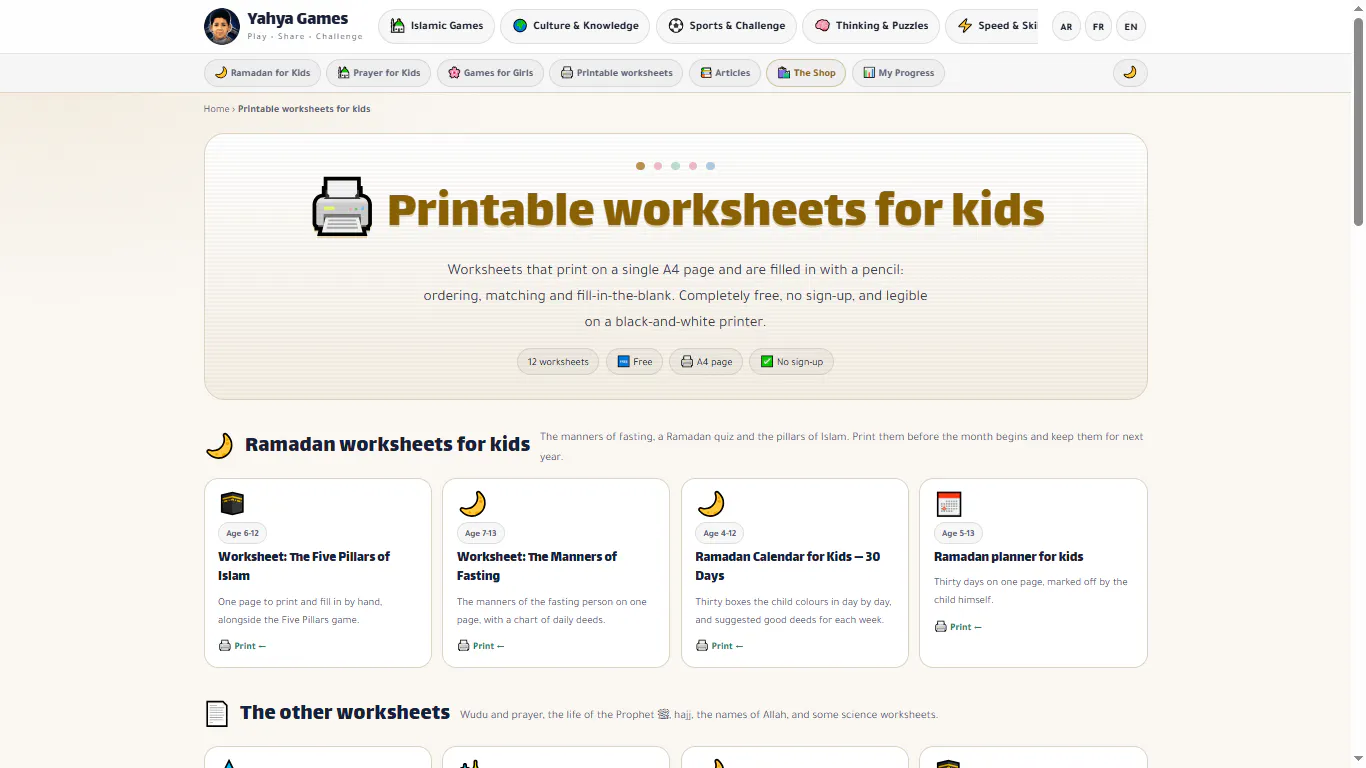
Task: Click the brain icon beside Thinking & Puzzles
Action: click(x=822, y=26)
